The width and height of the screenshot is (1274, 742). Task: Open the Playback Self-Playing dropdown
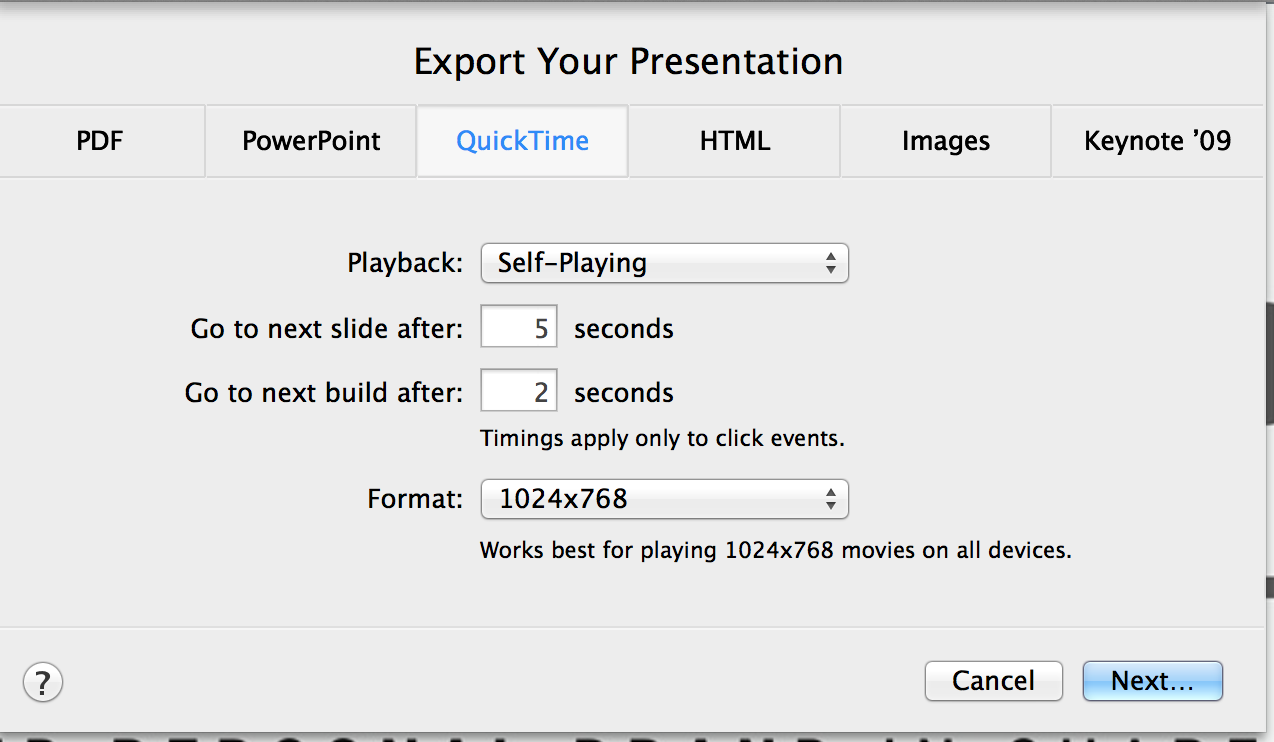click(664, 264)
